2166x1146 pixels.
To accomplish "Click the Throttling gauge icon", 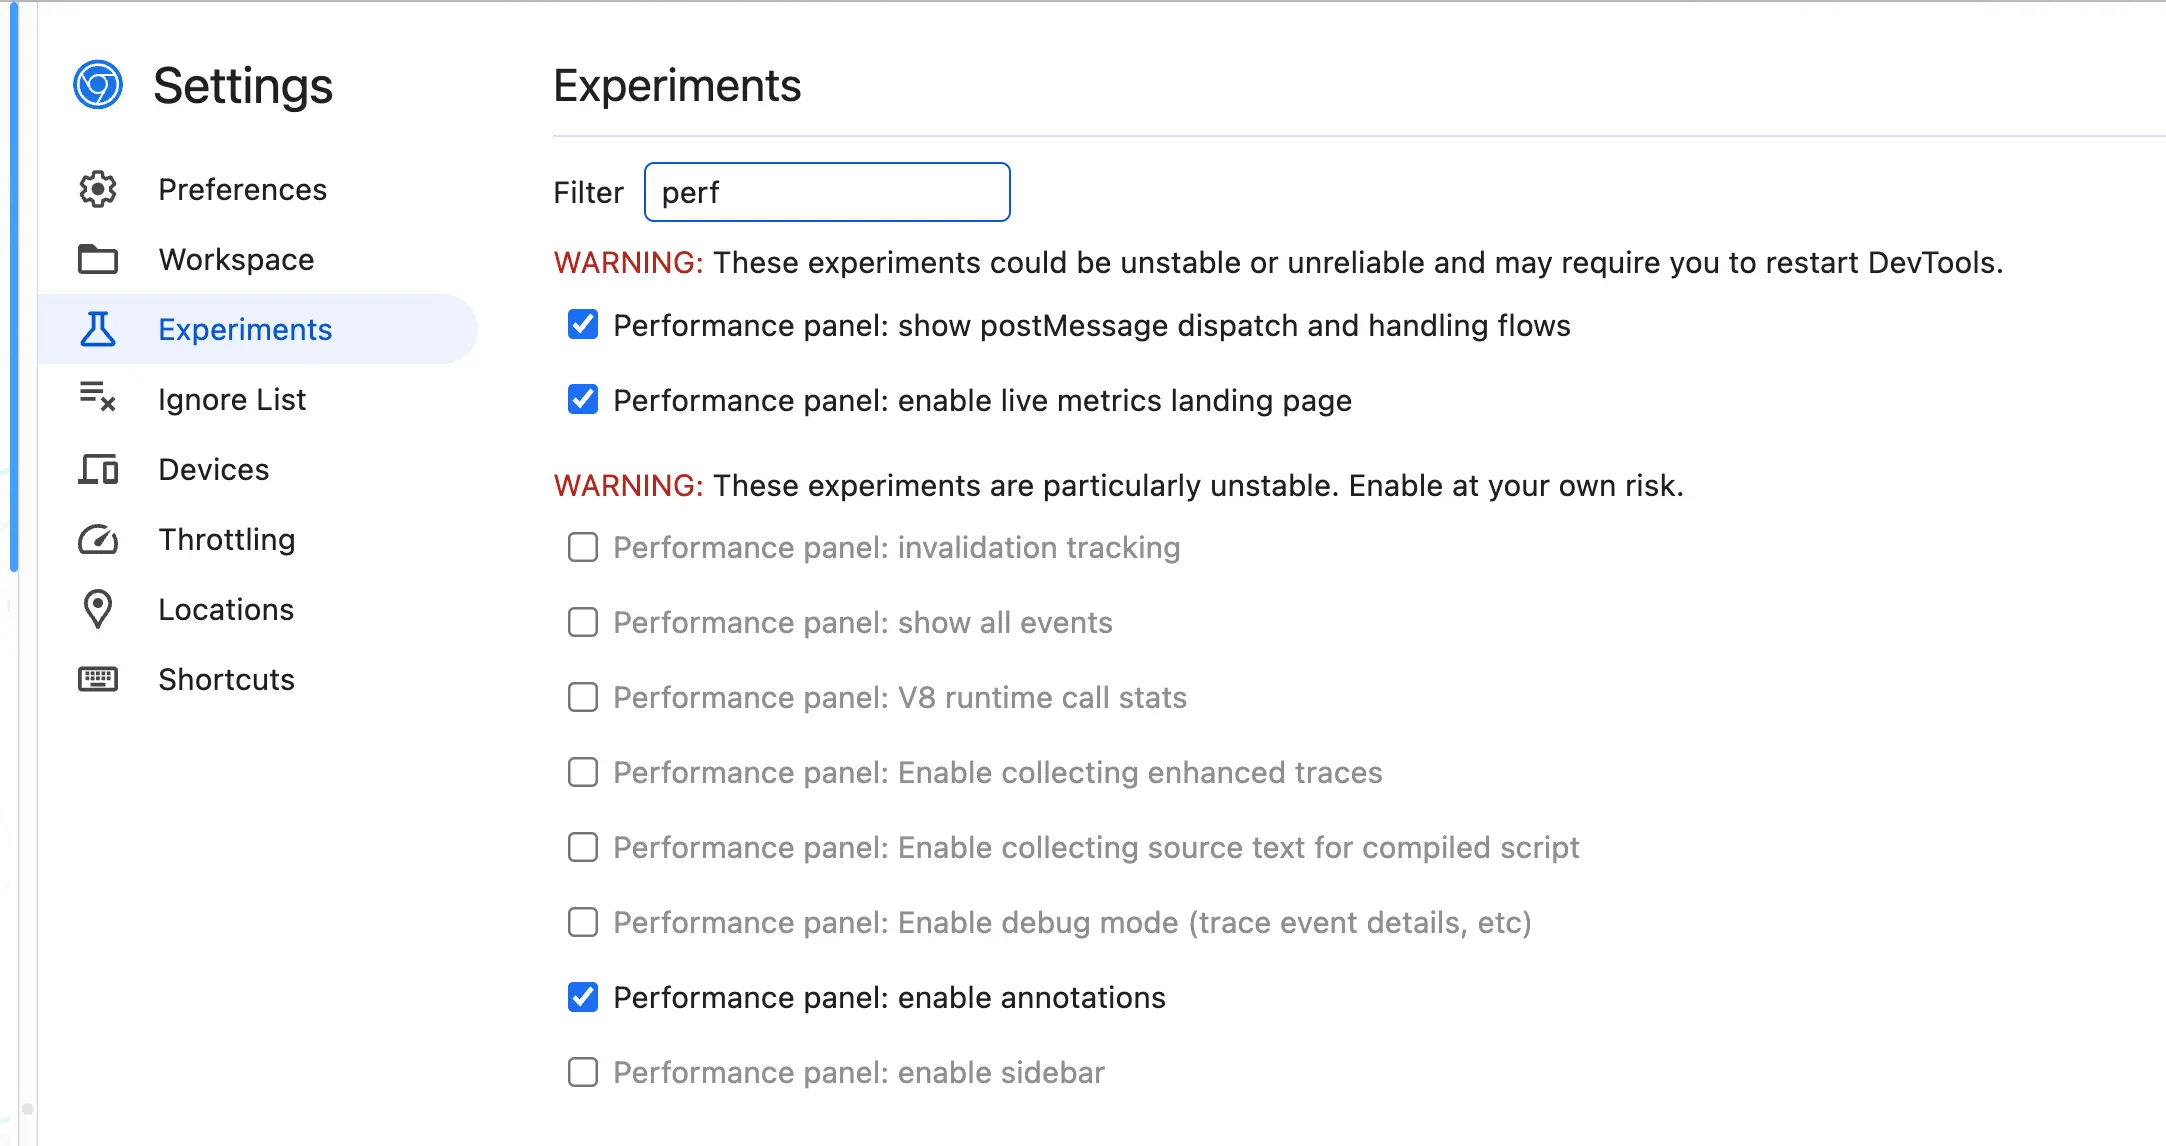I will click(x=98, y=539).
